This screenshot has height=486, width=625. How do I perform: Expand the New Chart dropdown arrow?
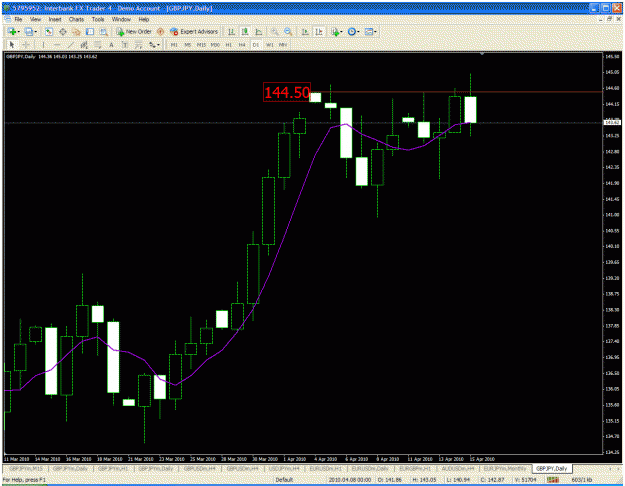19,32
